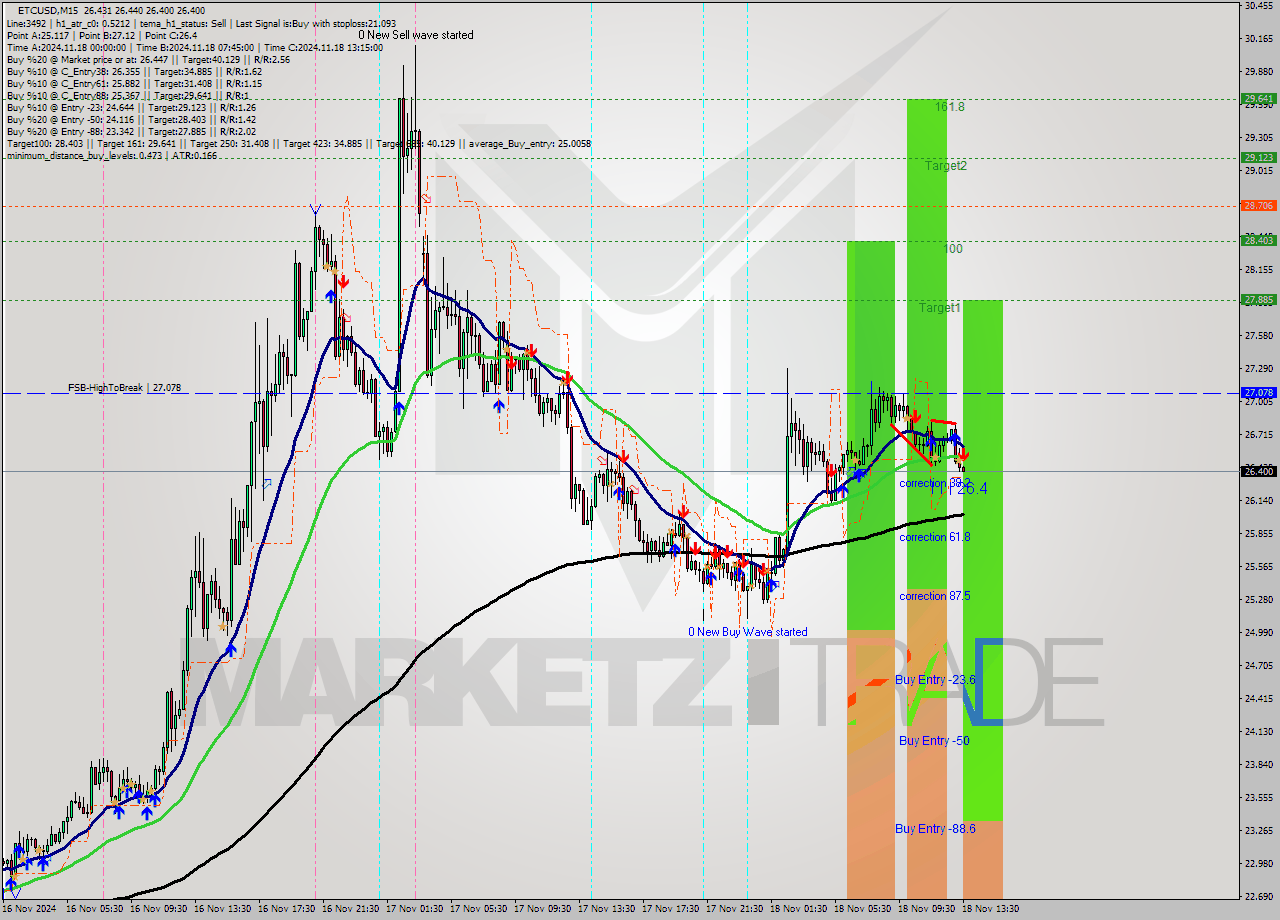Select the 'Buy %10 @ Entry -23' line

[132, 107]
